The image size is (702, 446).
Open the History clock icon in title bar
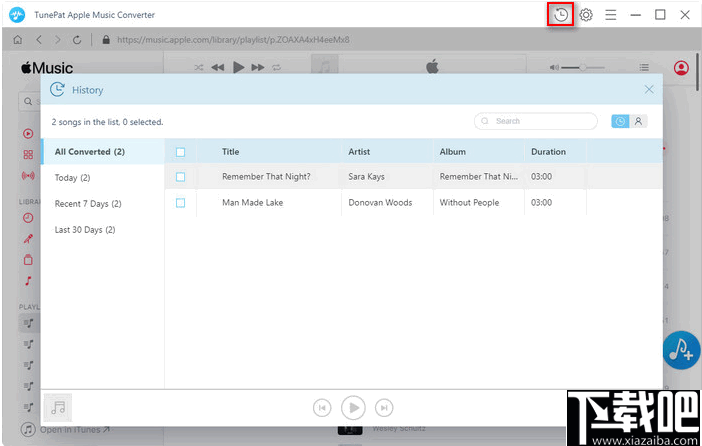561,15
